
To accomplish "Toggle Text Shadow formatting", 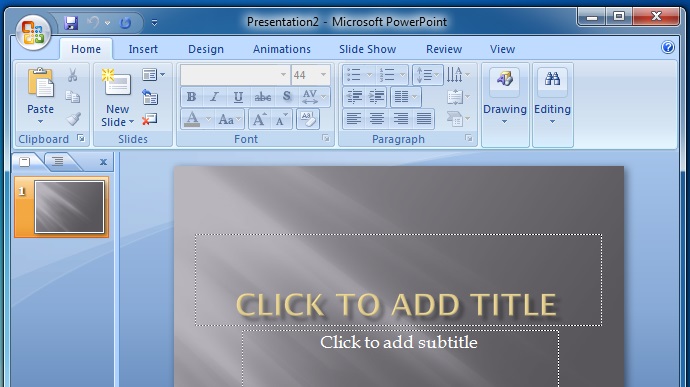I will [x=286, y=97].
